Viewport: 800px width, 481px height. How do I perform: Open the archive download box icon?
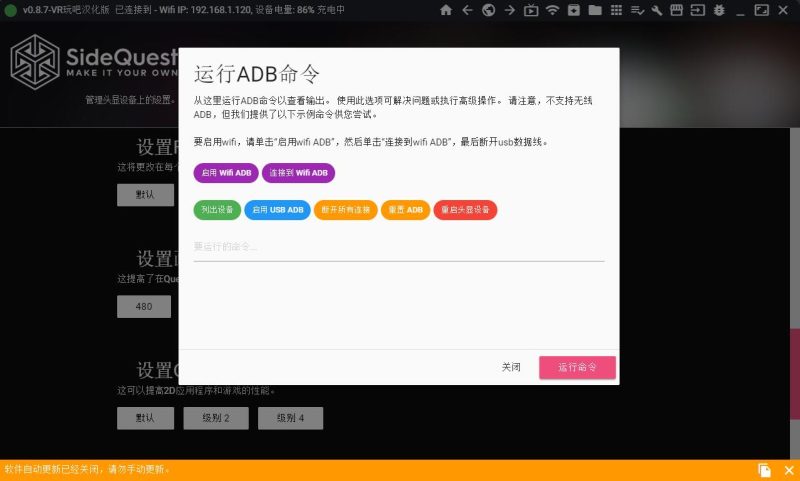pyautogui.click(x=573, y=10)
